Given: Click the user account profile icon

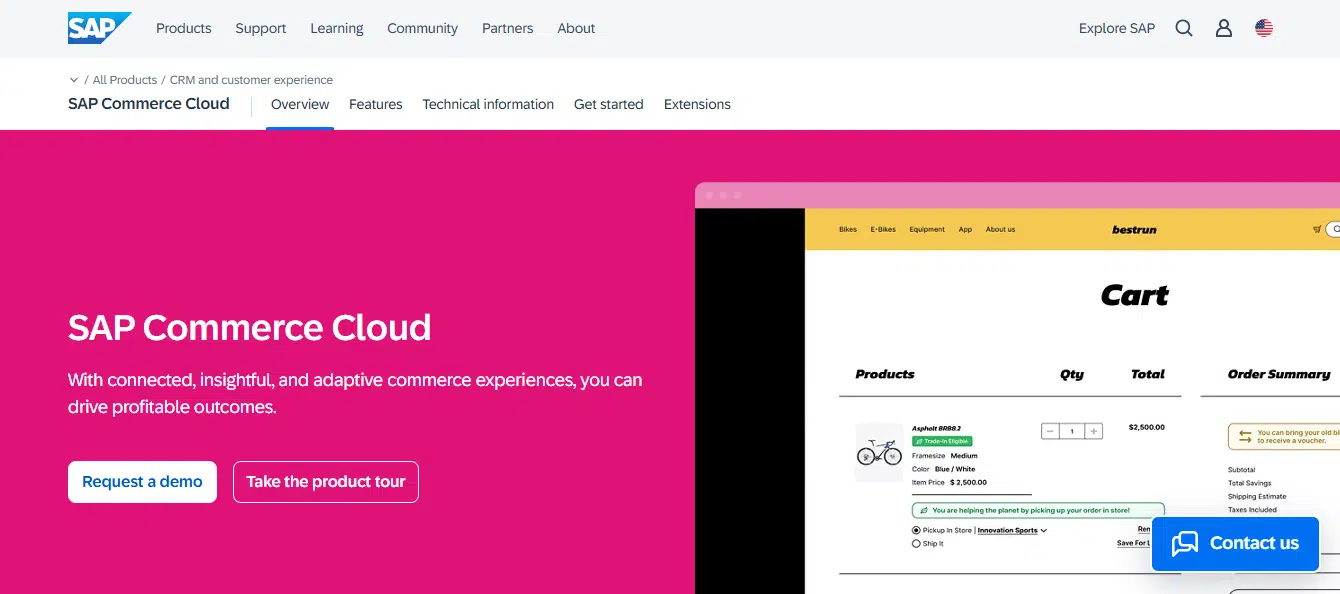Looking at the screenshot, I should tap(1224, 28).
